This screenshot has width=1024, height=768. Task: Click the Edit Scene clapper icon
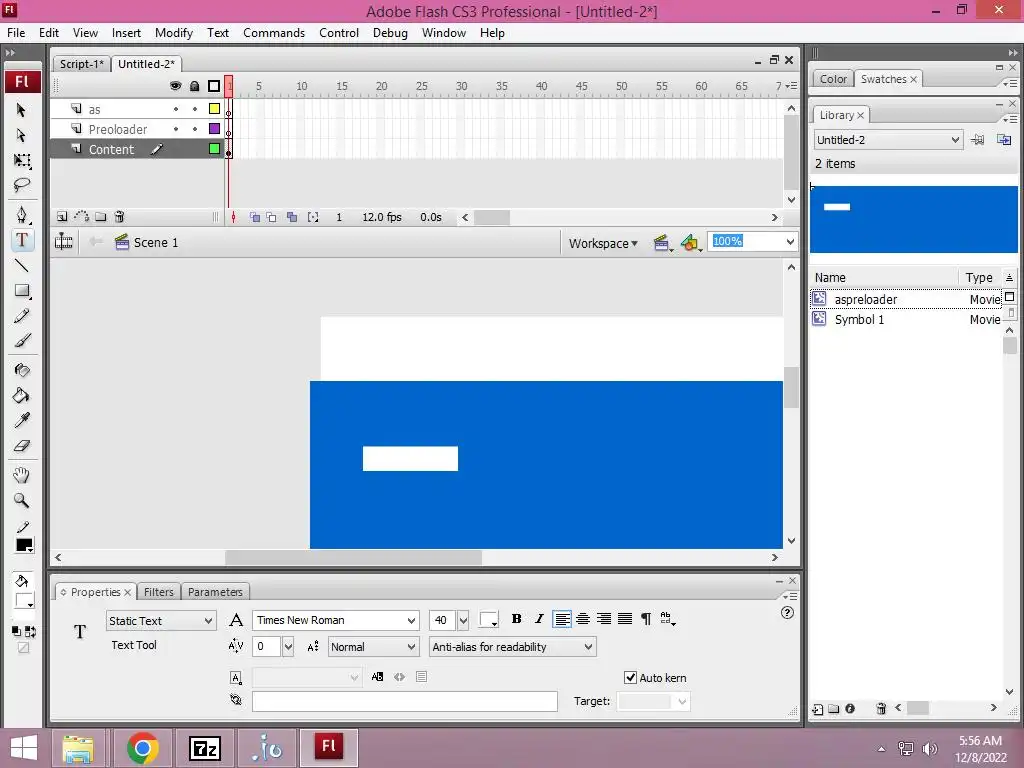pyautogui.click(x=662, y=244)
